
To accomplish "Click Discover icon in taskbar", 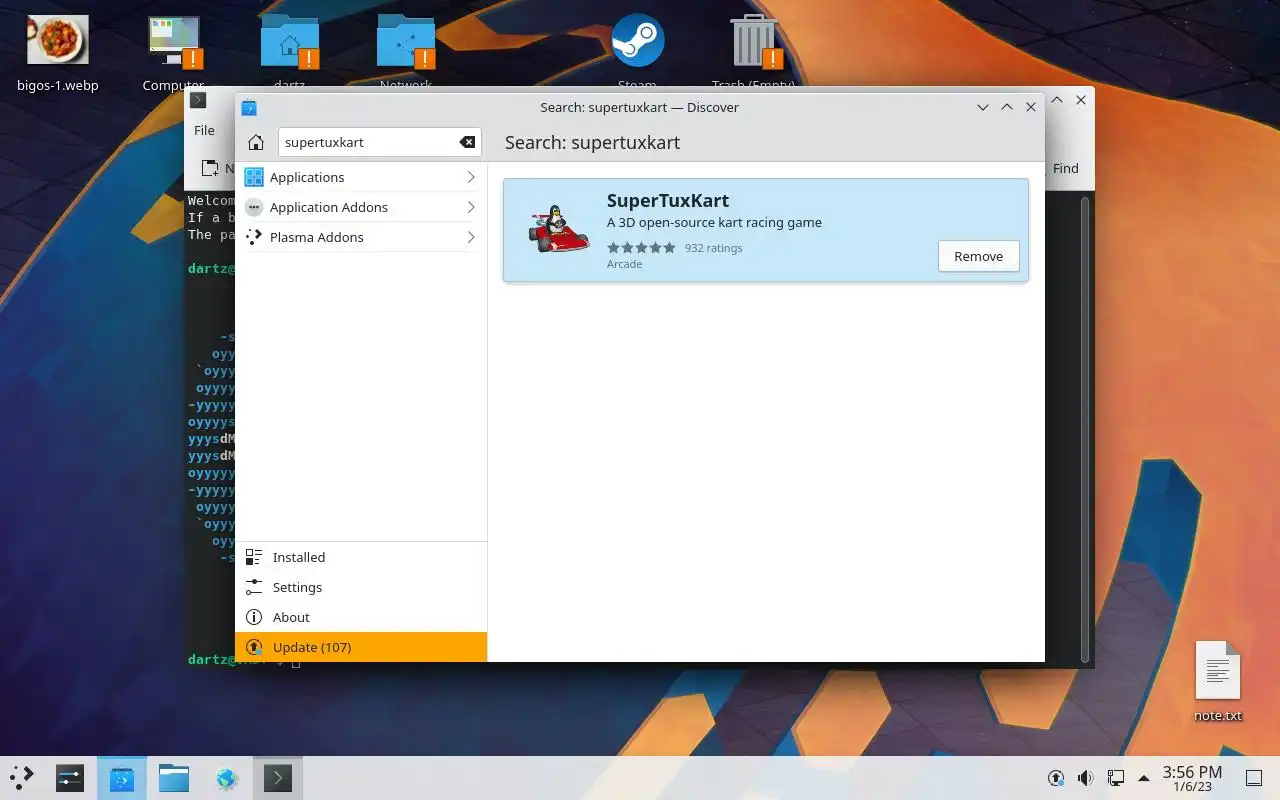I will pyautogui.click(x=122, y=778).
